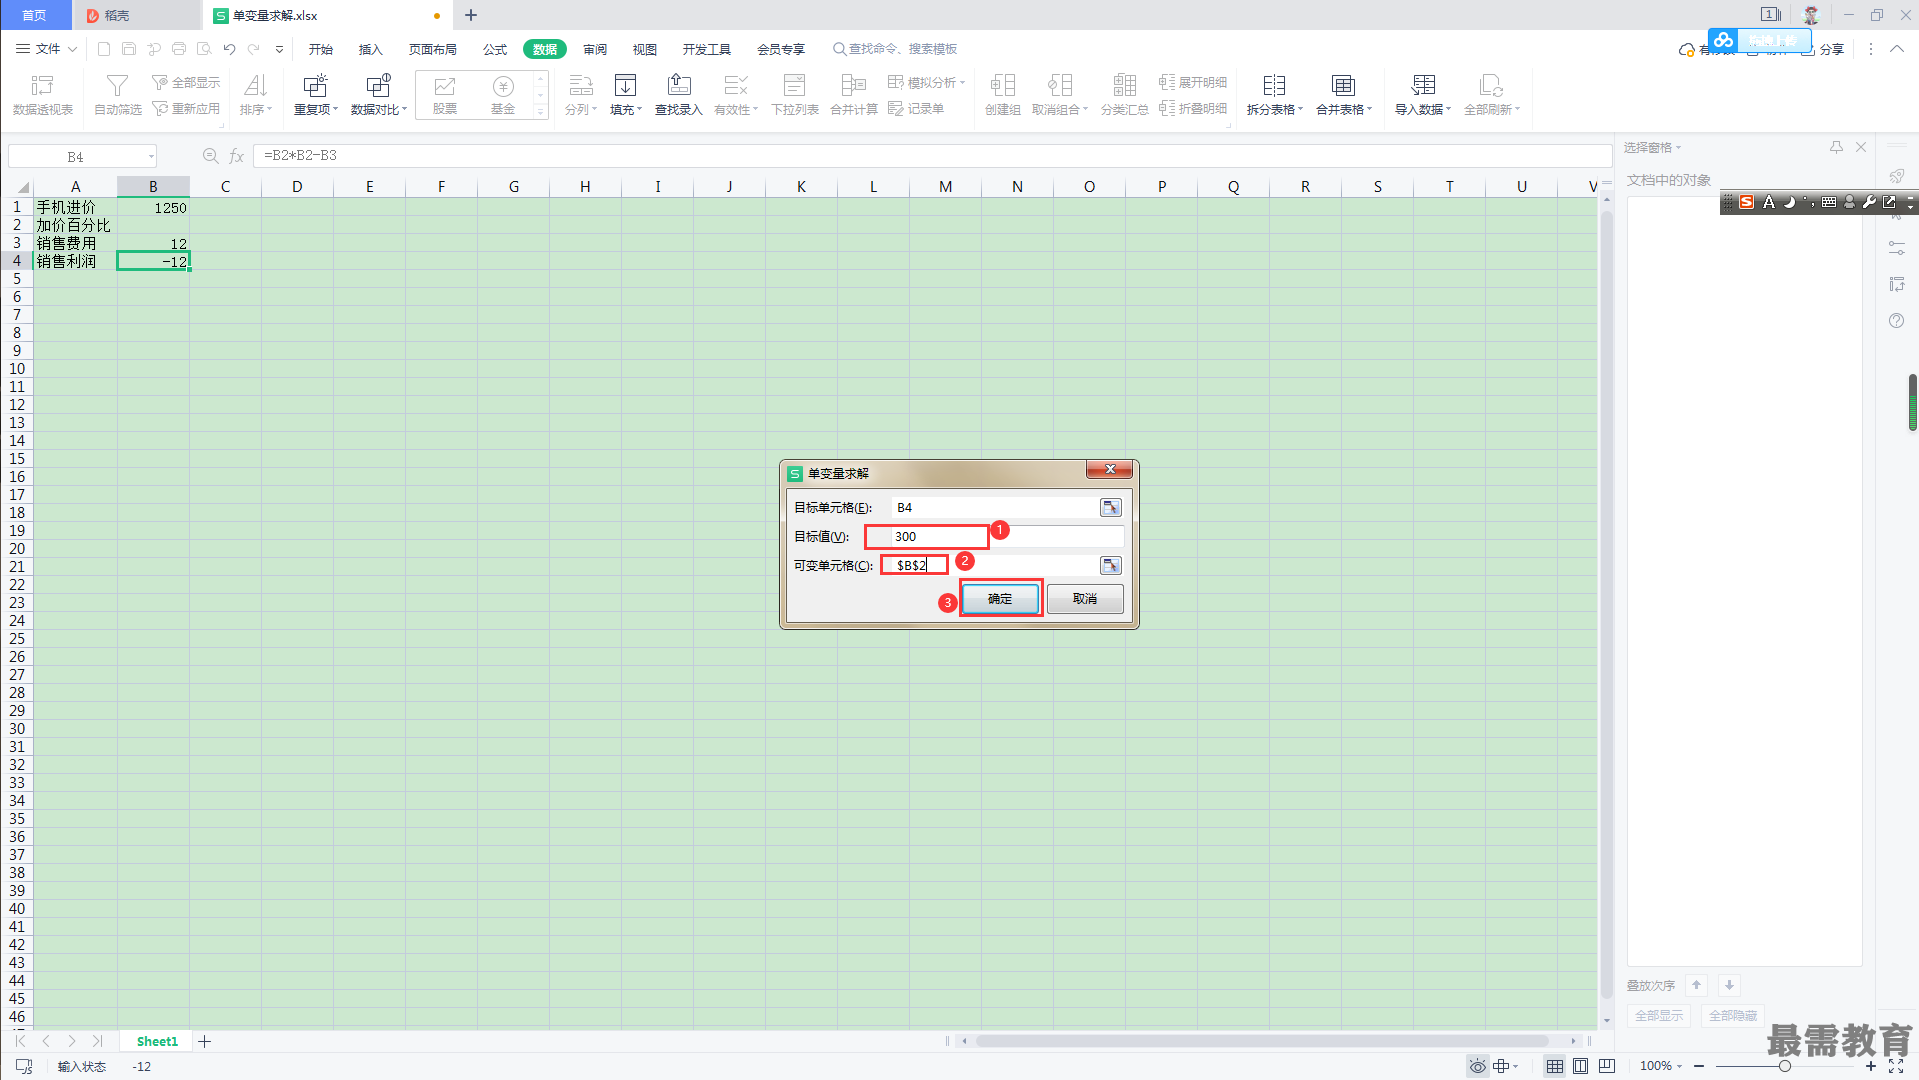Add a new sheet with plus button
Screen dimensions: 1919x1080
click(205, 1041)
